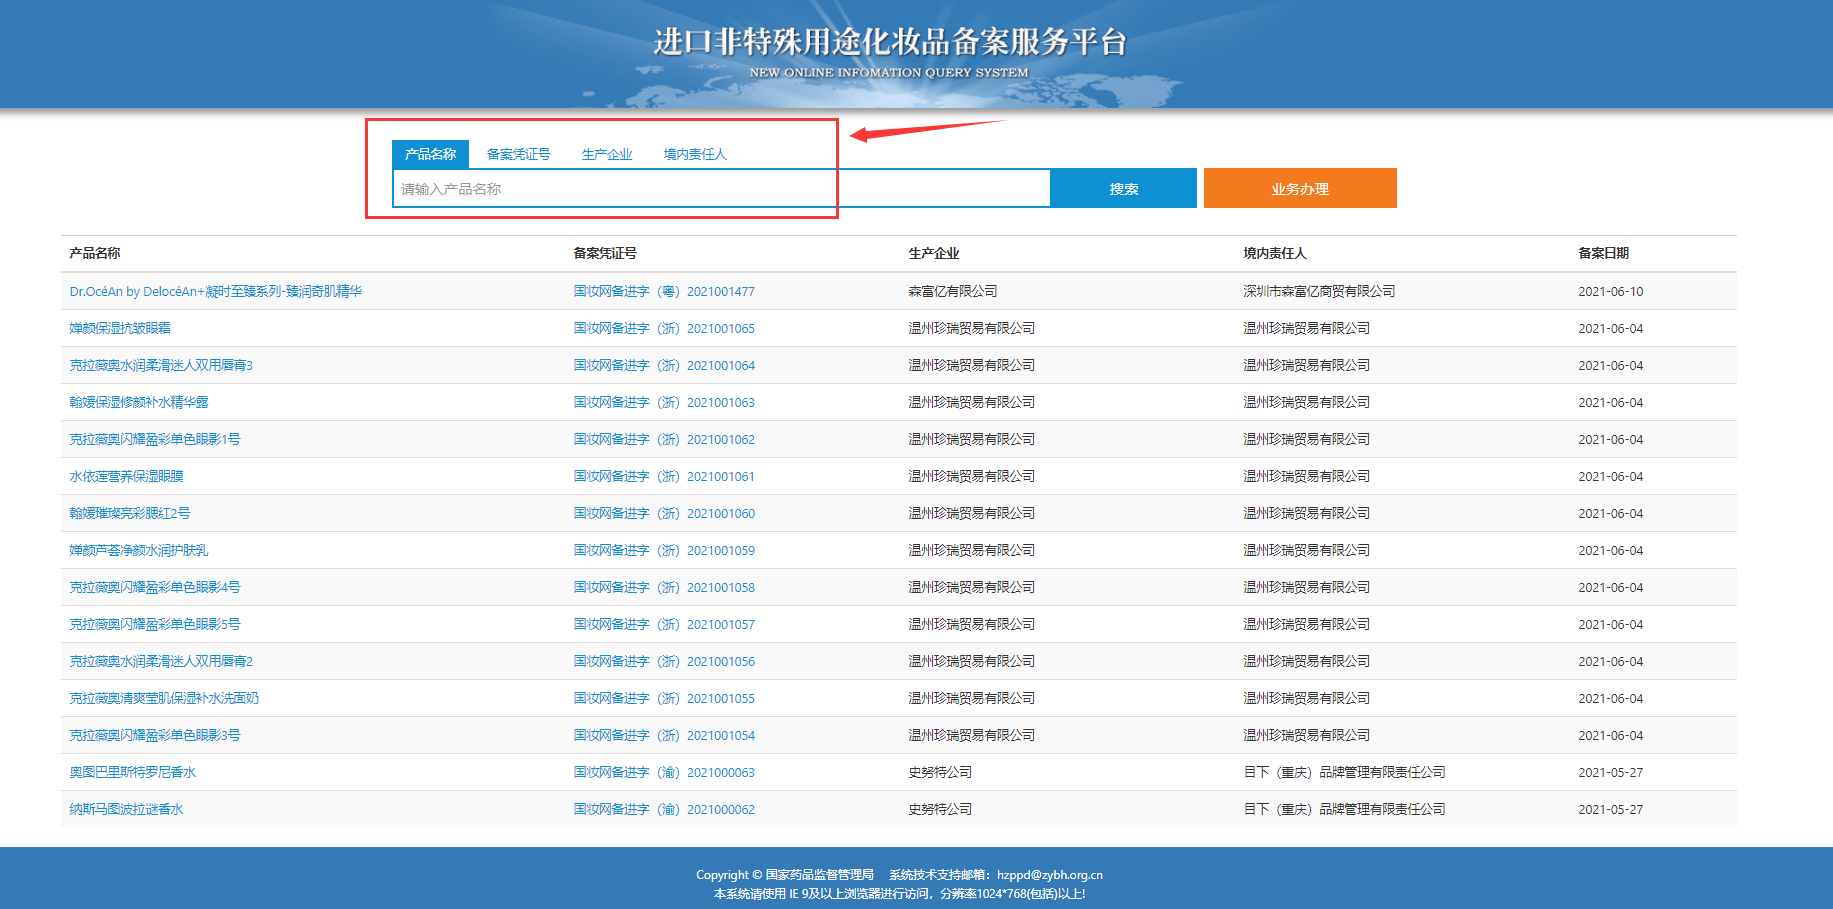
Task: Open filing number (浙) 2021001058
Action: [x=664, y=587]
